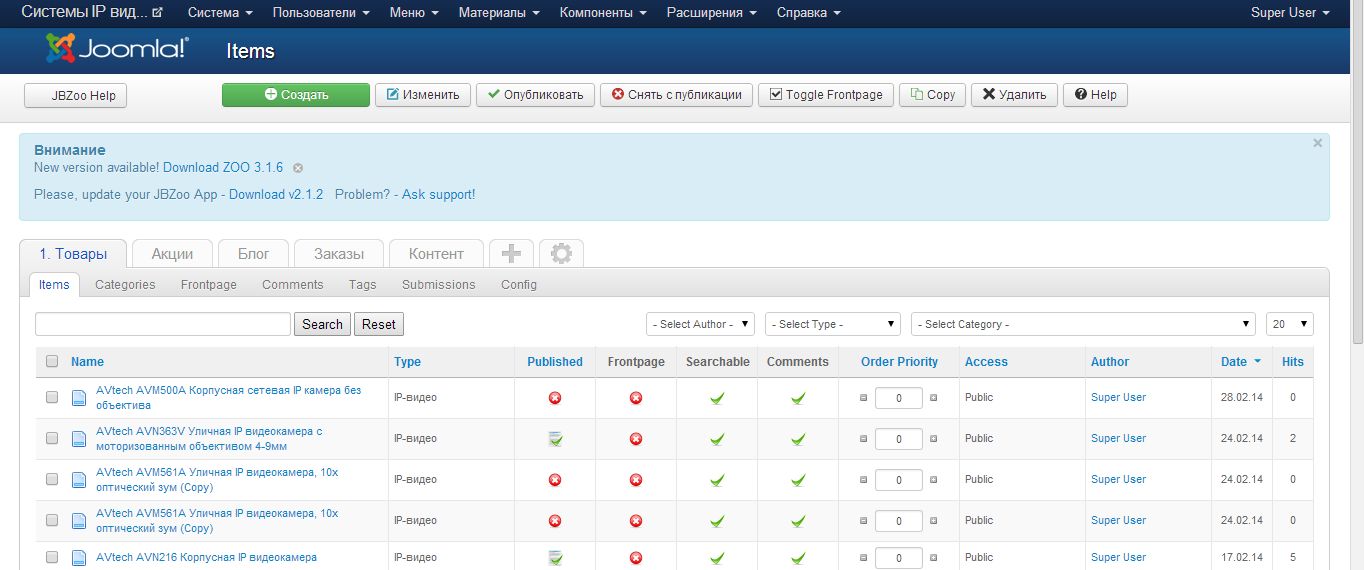Select checkbox for AVtech AVN216 row
Screen dimensions: 1364x570
tap(52, 558)
